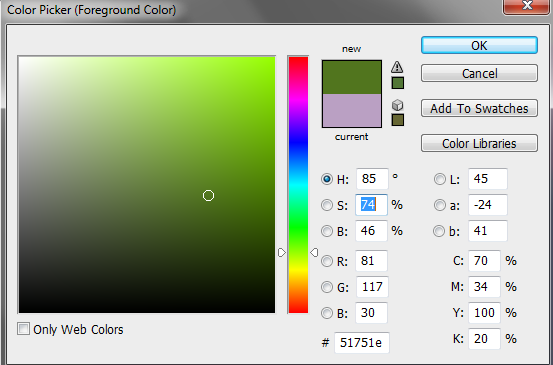Click the M magenta field showing 34
The width and height of the screenshot is (553, 365).
pyautogui.click(x=485, y=287)
